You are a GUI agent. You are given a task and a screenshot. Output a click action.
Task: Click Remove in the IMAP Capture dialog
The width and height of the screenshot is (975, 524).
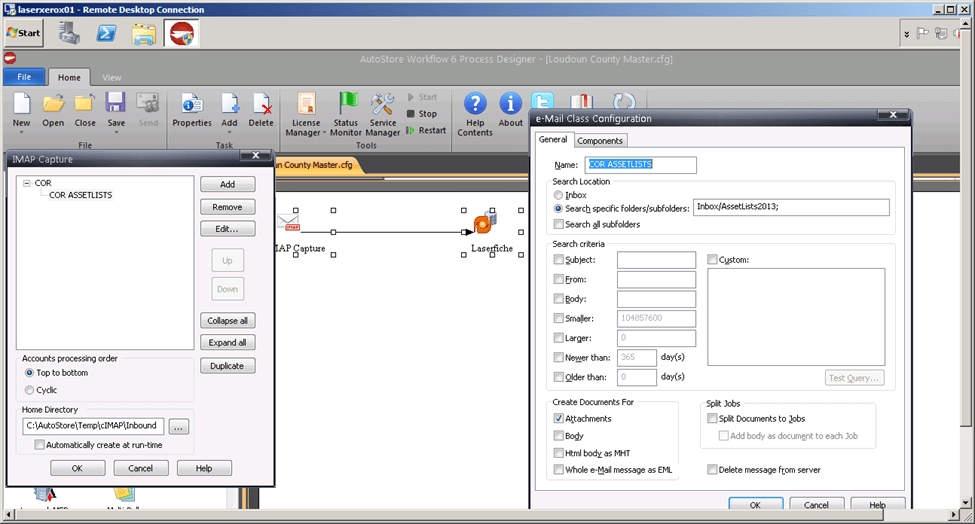[228, 207]
